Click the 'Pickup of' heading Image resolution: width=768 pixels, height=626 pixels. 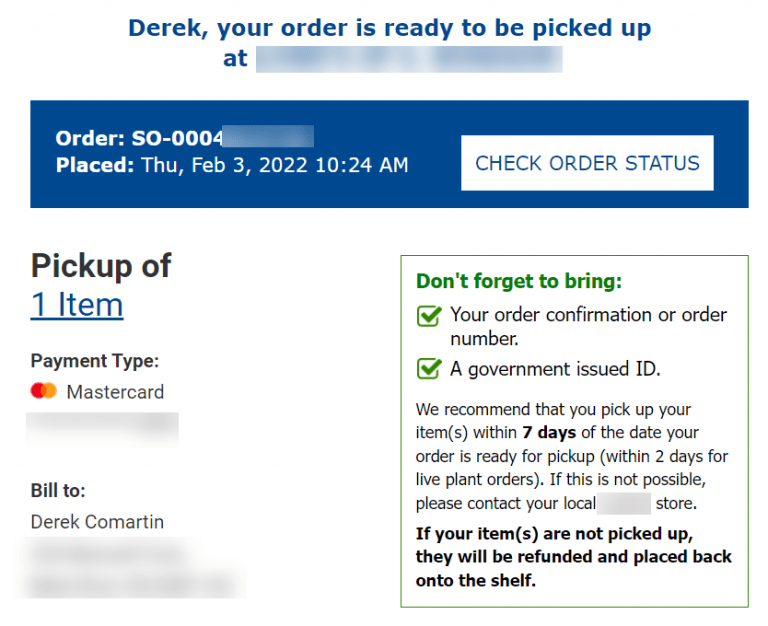tap(101, 265)
